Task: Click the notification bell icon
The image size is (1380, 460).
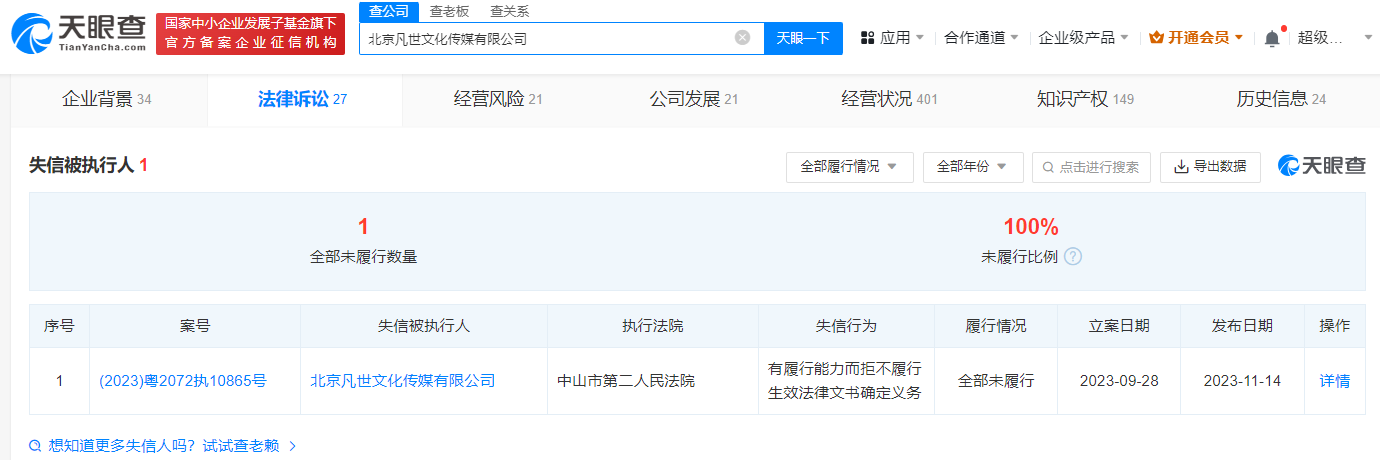Action: point(1271,38)
